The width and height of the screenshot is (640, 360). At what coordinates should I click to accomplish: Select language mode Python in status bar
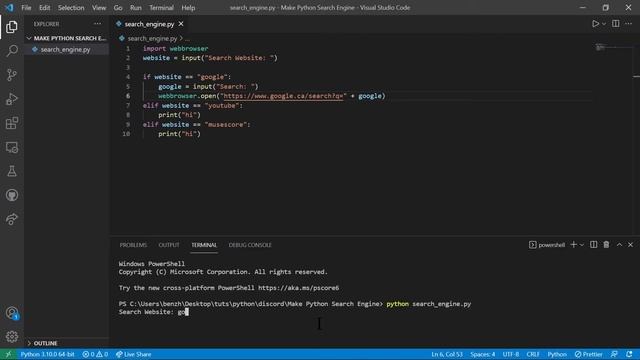click(557, 354)
